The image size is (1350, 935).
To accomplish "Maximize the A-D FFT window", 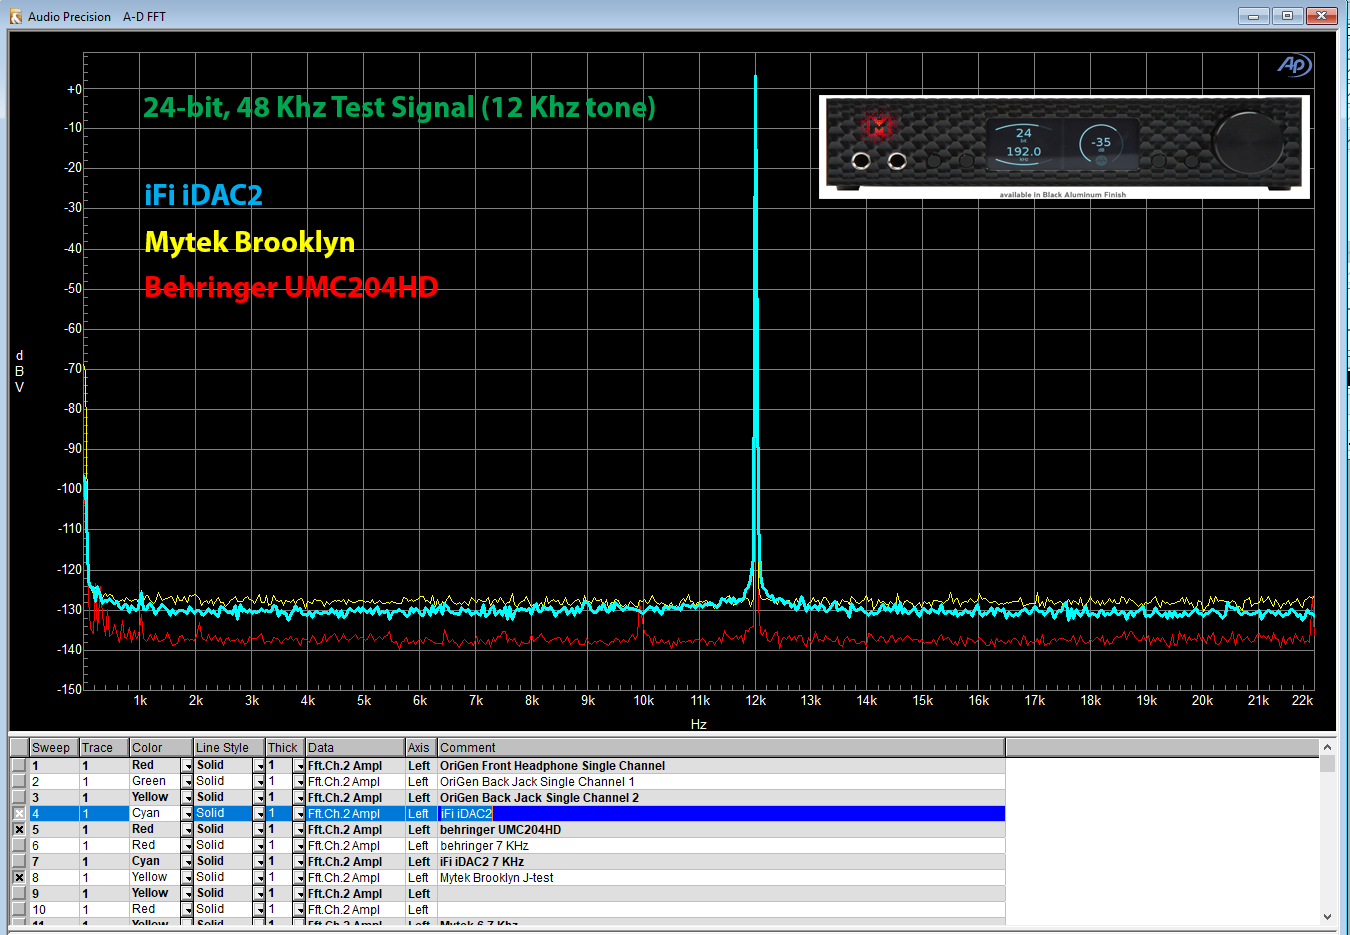I will pyautogui.click(x=1287, y=15).
